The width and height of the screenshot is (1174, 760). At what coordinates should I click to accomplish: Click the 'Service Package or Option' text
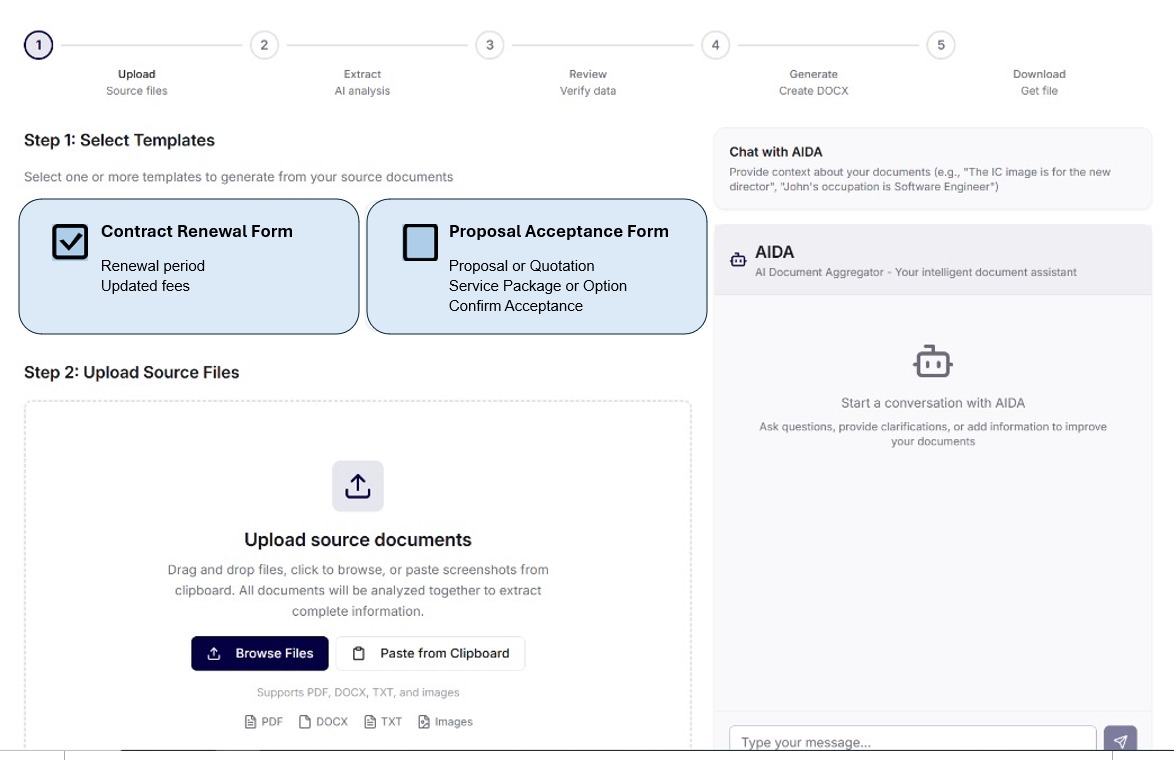pyautogui.click(x=538, y=286)
